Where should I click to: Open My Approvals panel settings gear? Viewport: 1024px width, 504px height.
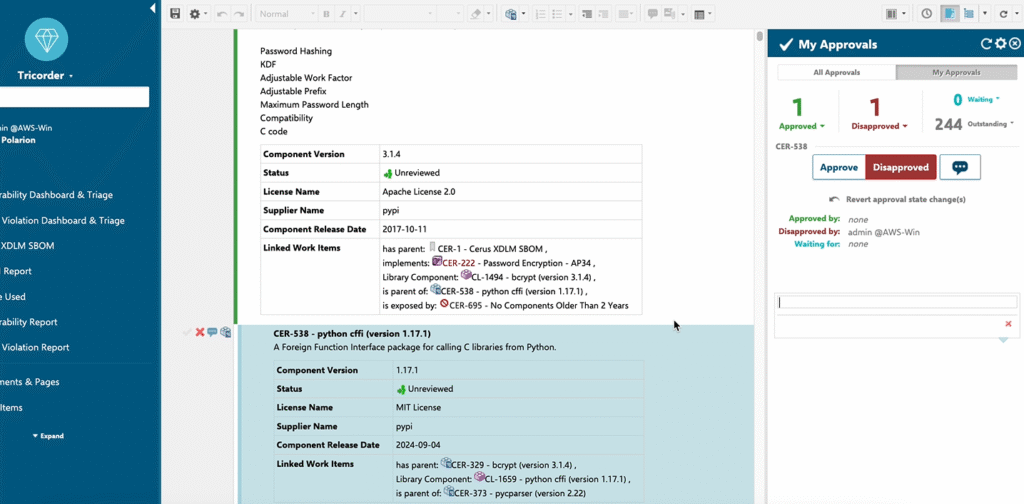(x=1000, y=44)
